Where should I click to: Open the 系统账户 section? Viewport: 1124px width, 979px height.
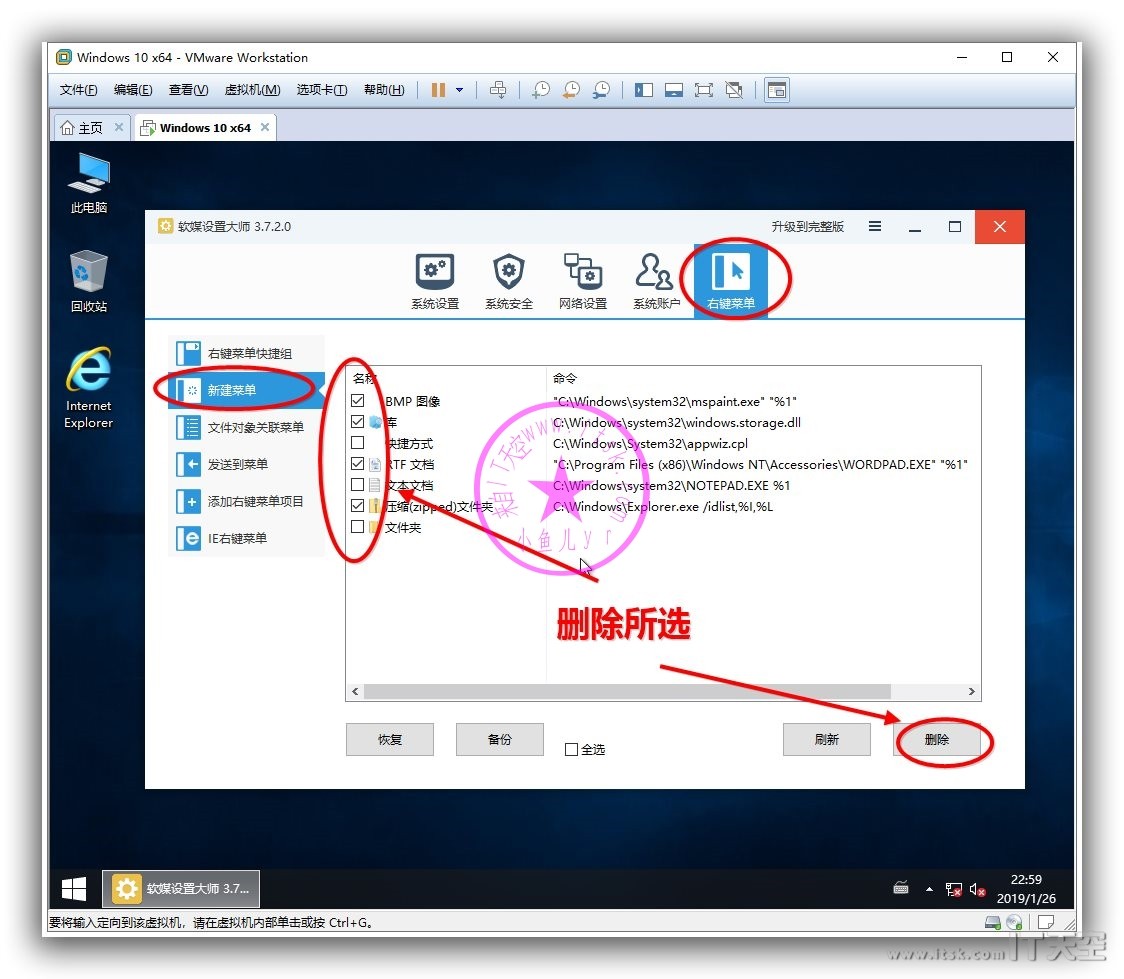(657, 281)
